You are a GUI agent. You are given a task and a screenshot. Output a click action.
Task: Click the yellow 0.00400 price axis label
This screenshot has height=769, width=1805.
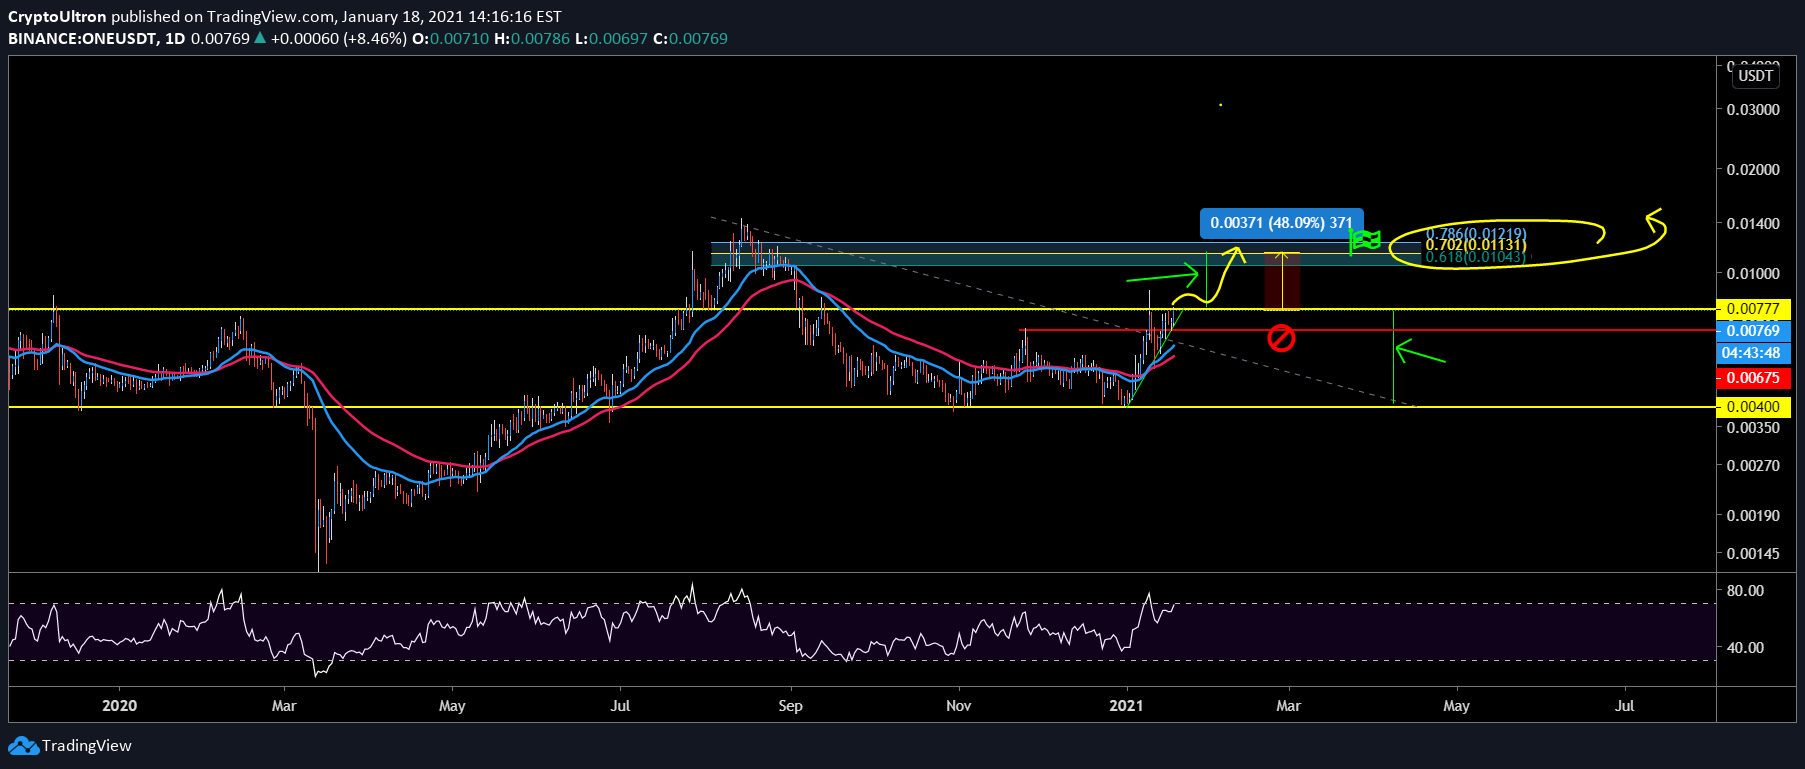pyautogui.click(x=1752, y=407)
